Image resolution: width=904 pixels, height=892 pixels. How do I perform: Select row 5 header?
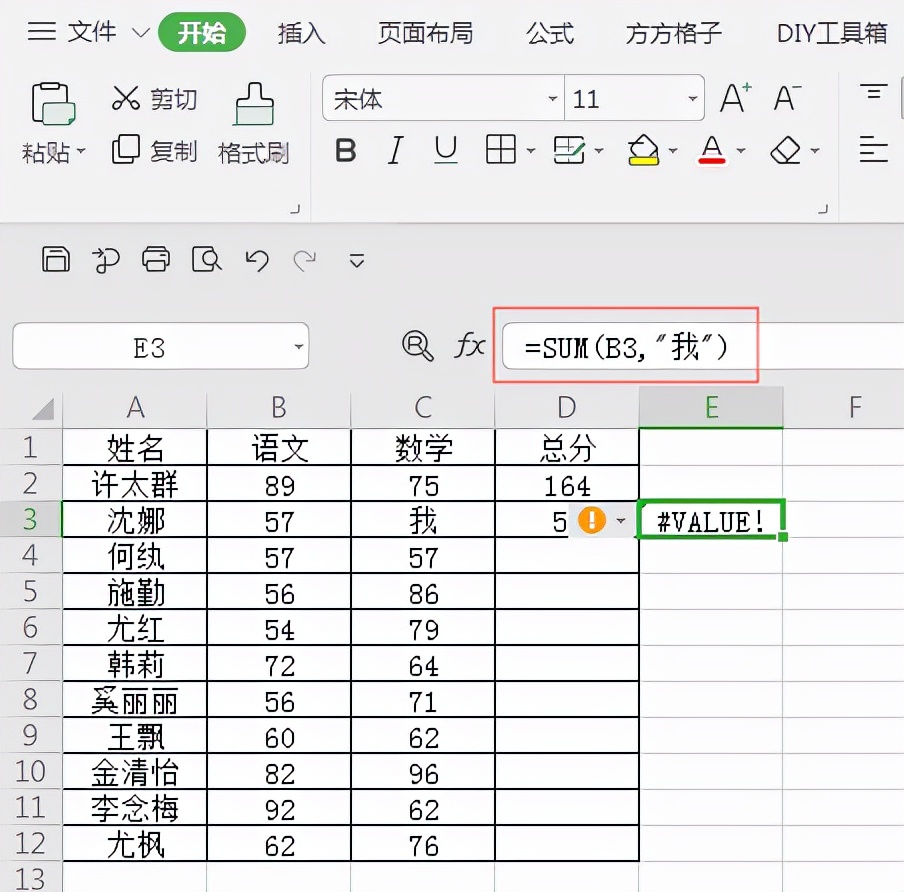[30, 592]
